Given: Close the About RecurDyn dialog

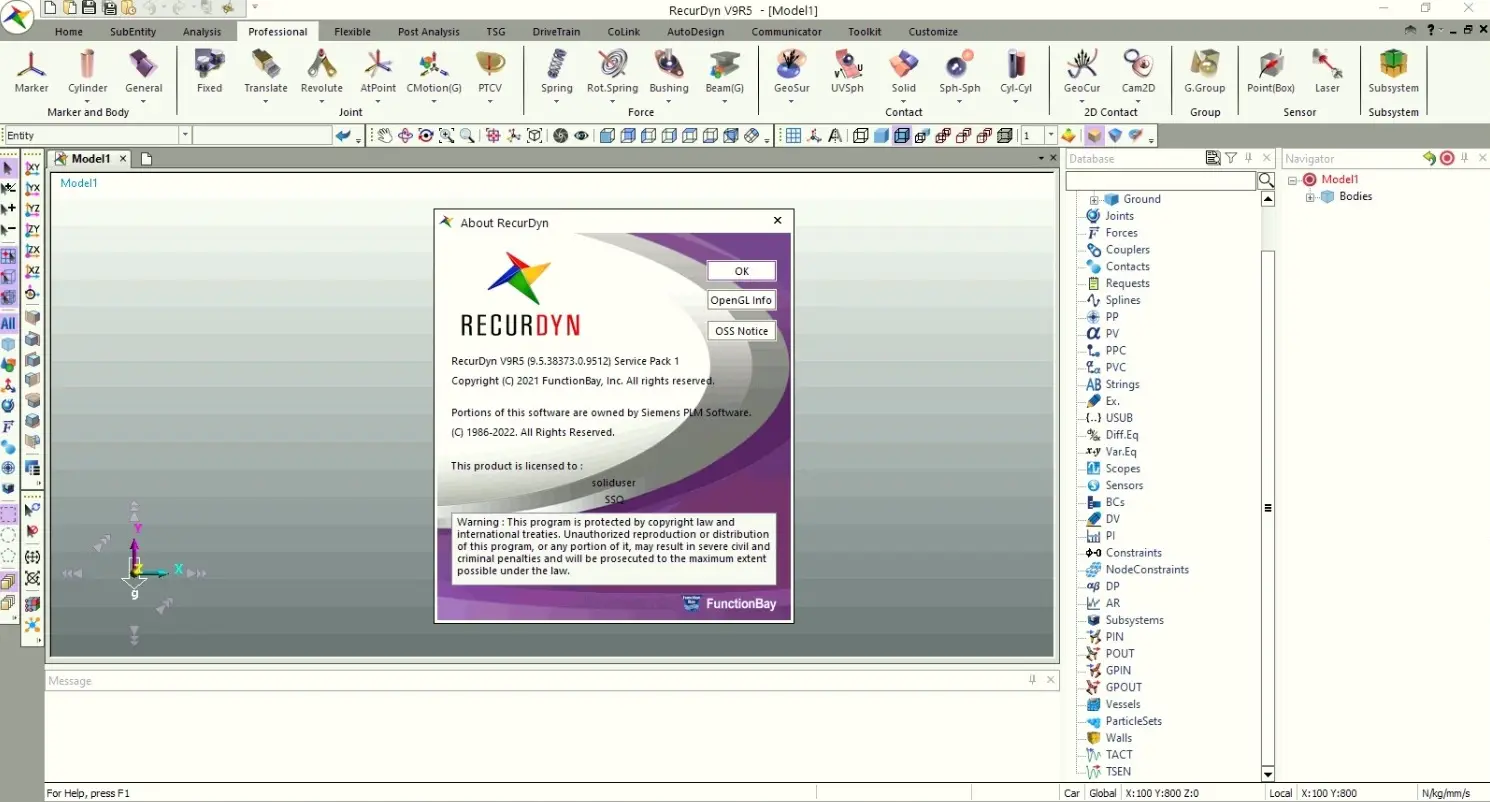Looking at the screenshot, I should point(778,221).
